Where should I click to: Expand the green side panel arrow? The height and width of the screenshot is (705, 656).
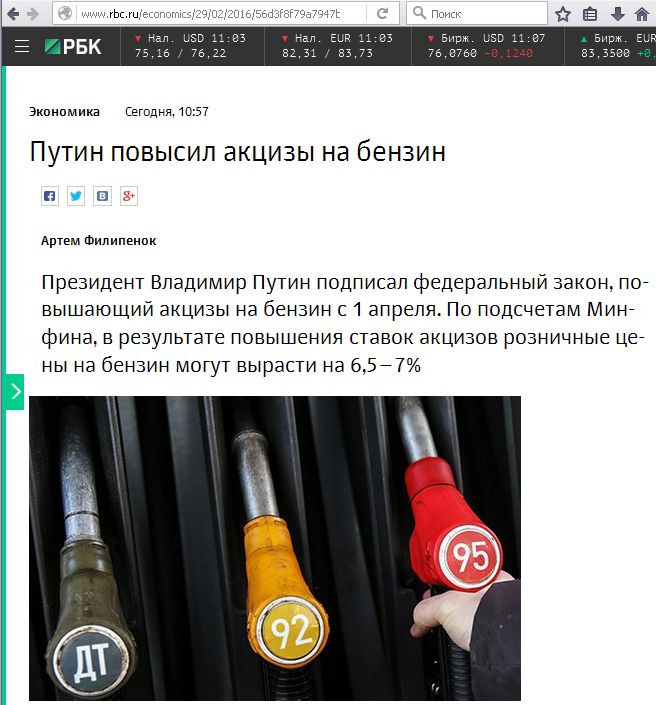point(14,392)
